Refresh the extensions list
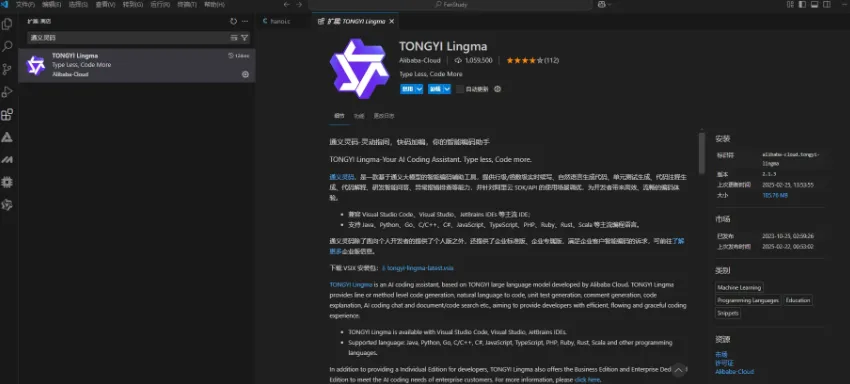850x384 pixels. pyautogui.click(x=234, y=21)
